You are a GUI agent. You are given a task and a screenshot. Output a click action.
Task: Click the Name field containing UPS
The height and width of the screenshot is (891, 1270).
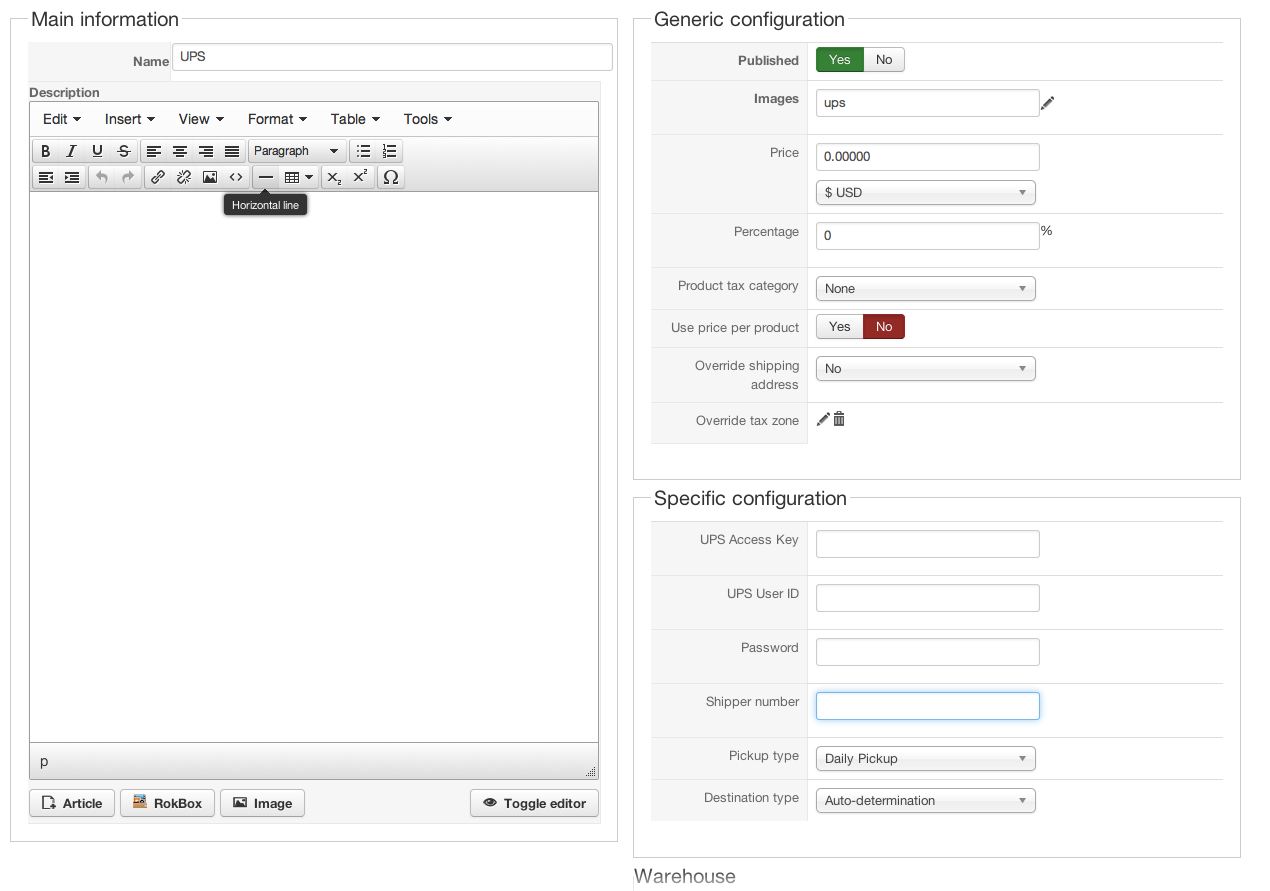pos(392,57)
